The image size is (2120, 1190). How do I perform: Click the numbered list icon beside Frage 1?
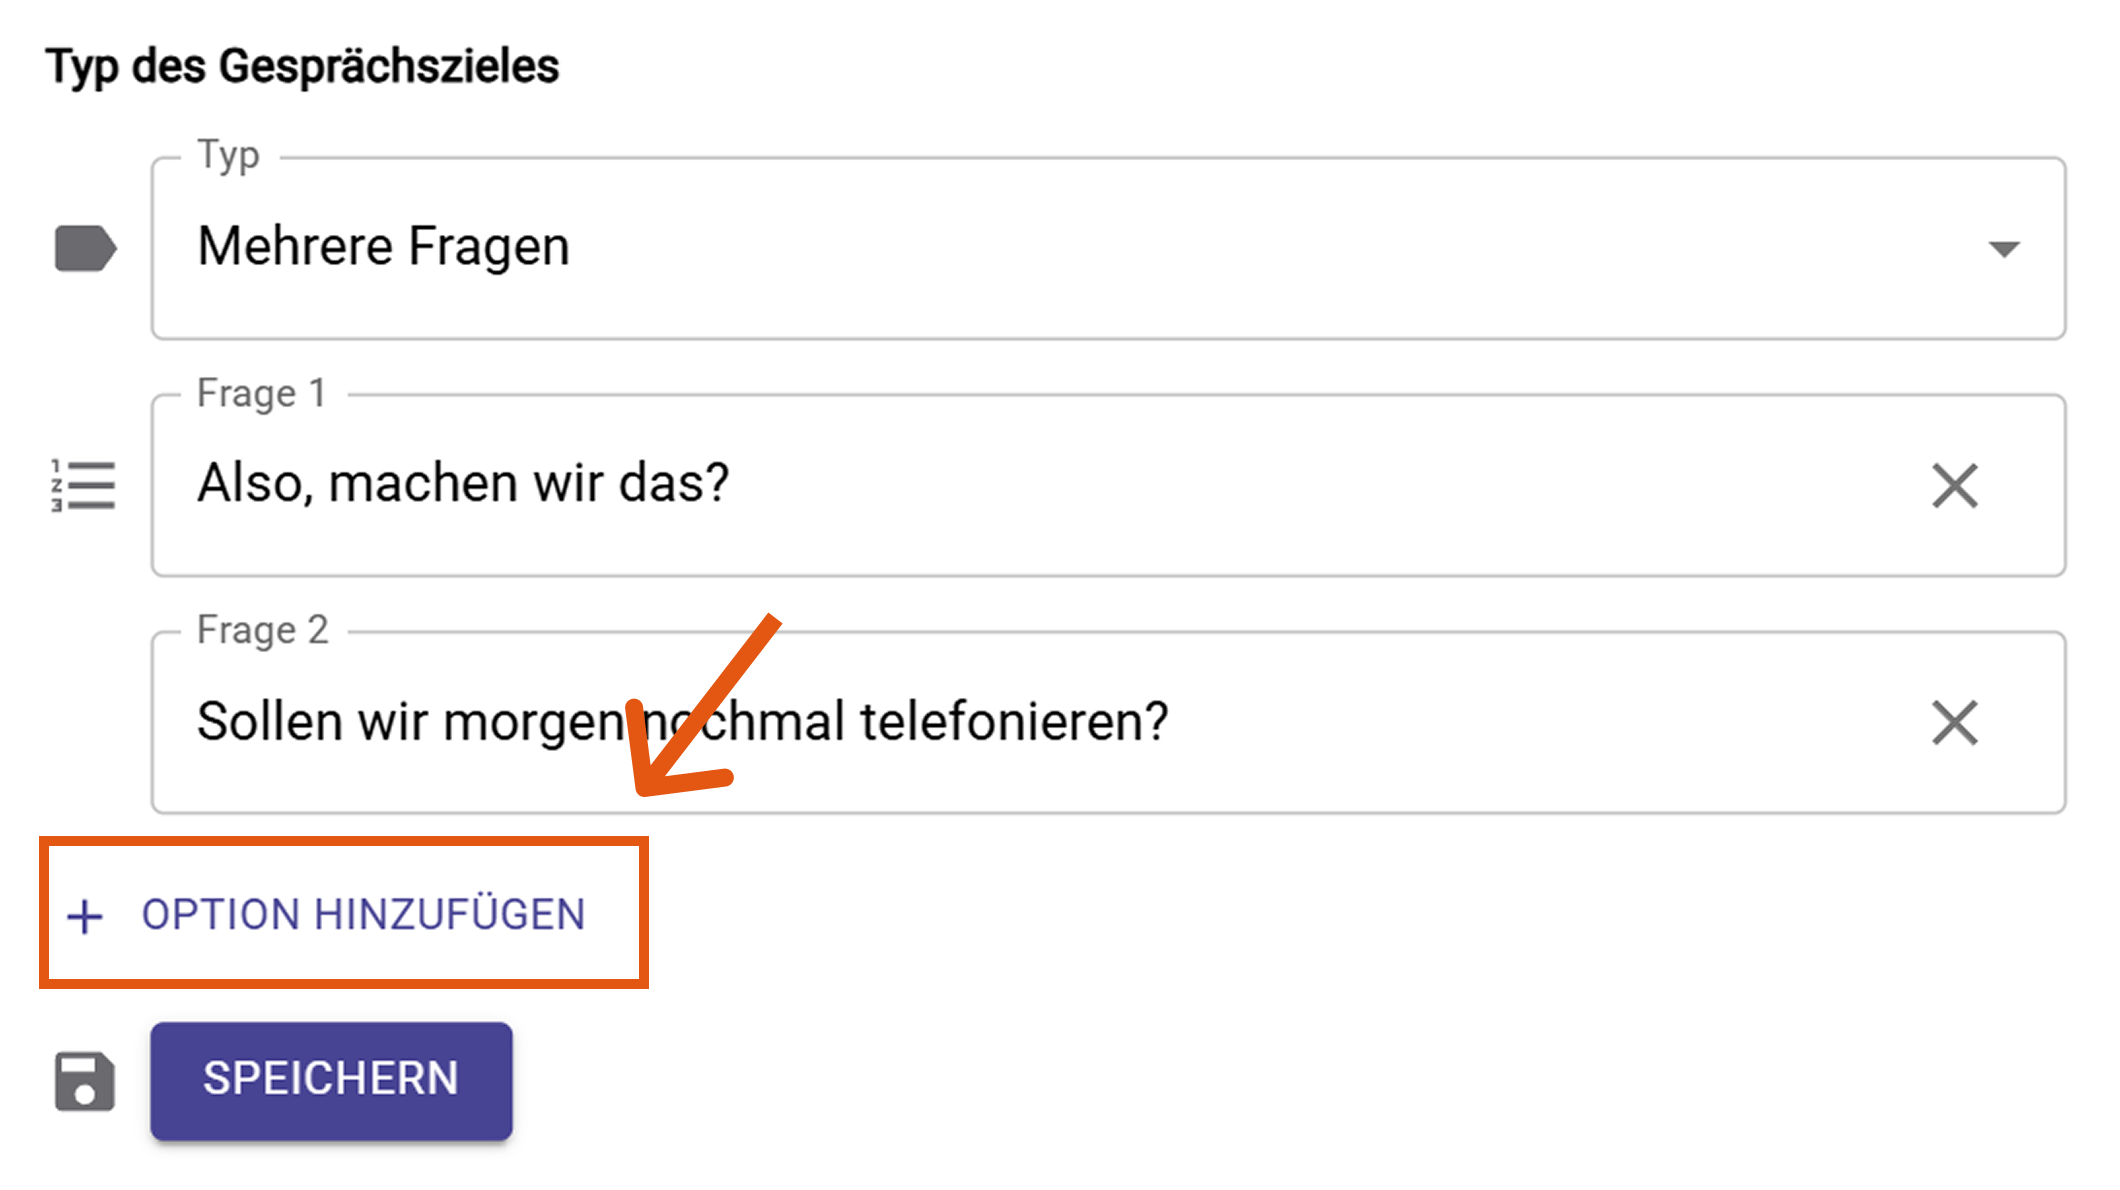click(x=84, y=486)
